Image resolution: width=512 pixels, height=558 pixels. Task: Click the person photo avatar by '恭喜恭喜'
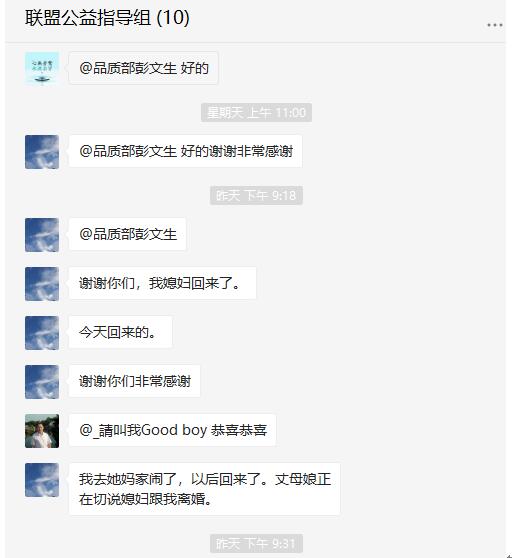point(42,431)
